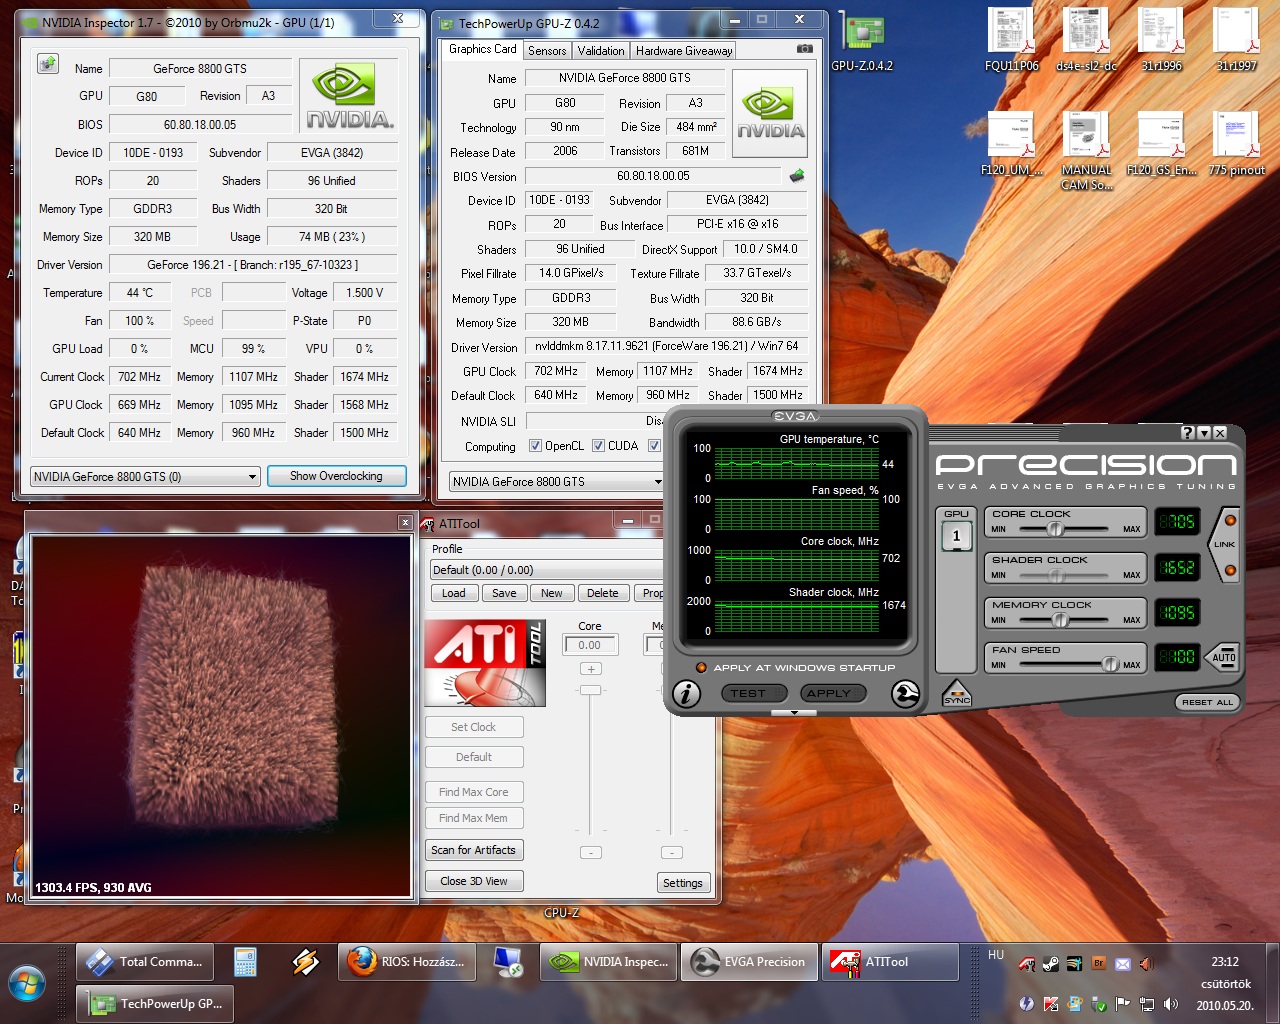
Task: Switch to the Validation tab in GPU-Z
Action: (601, 50)
